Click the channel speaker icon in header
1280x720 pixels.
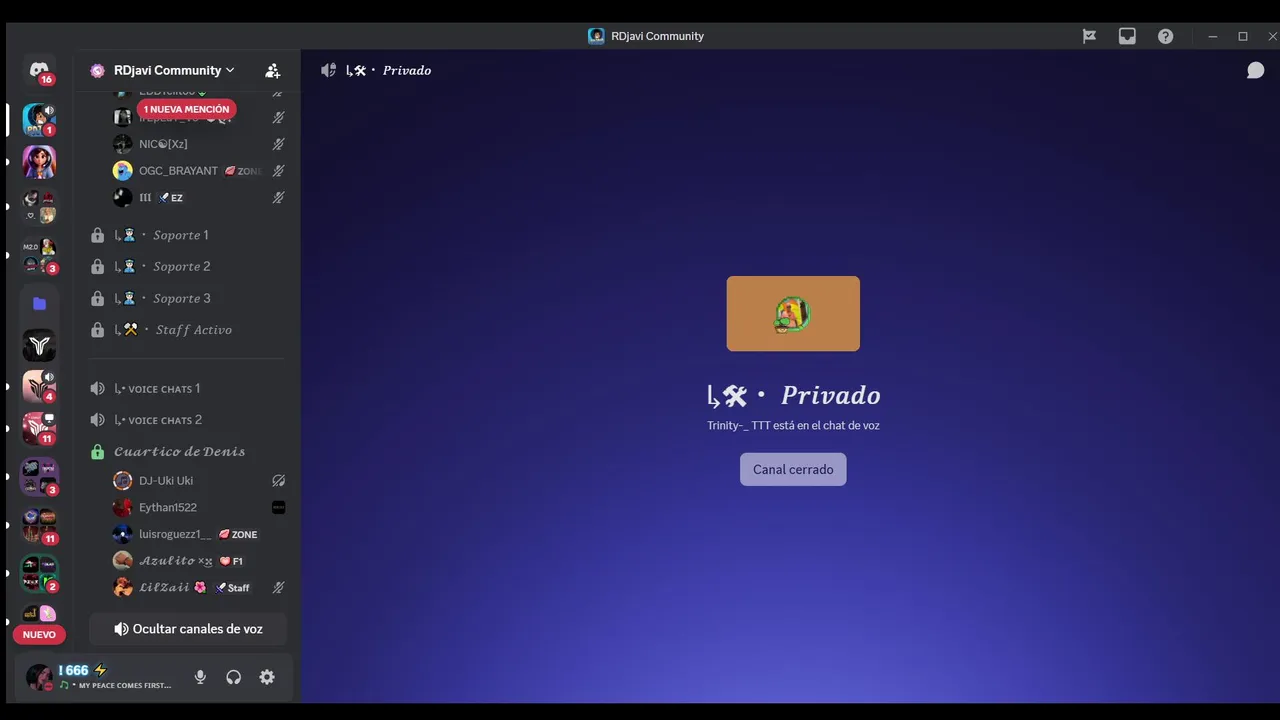coord(328,70)
